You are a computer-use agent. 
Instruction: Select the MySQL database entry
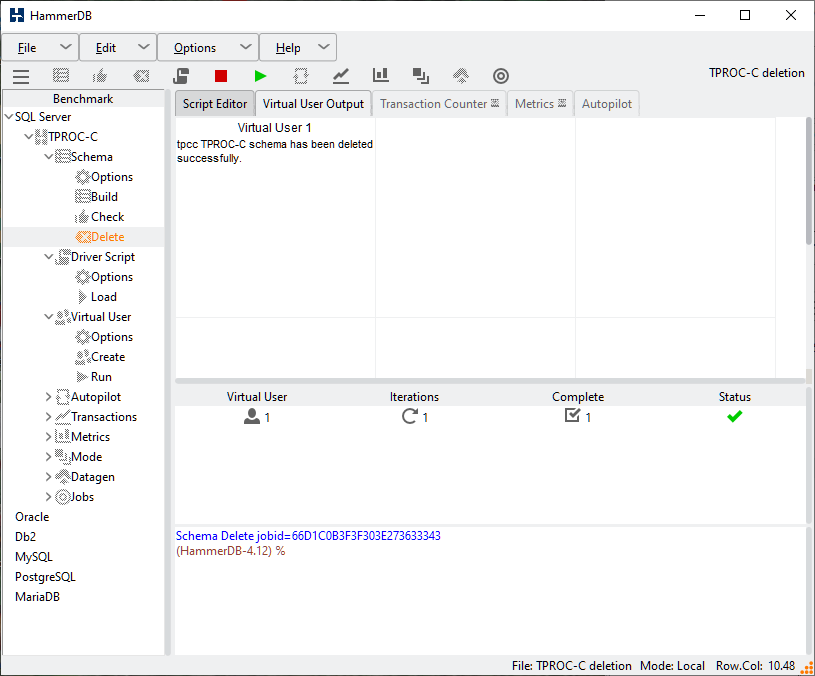(x=34, y=556)
